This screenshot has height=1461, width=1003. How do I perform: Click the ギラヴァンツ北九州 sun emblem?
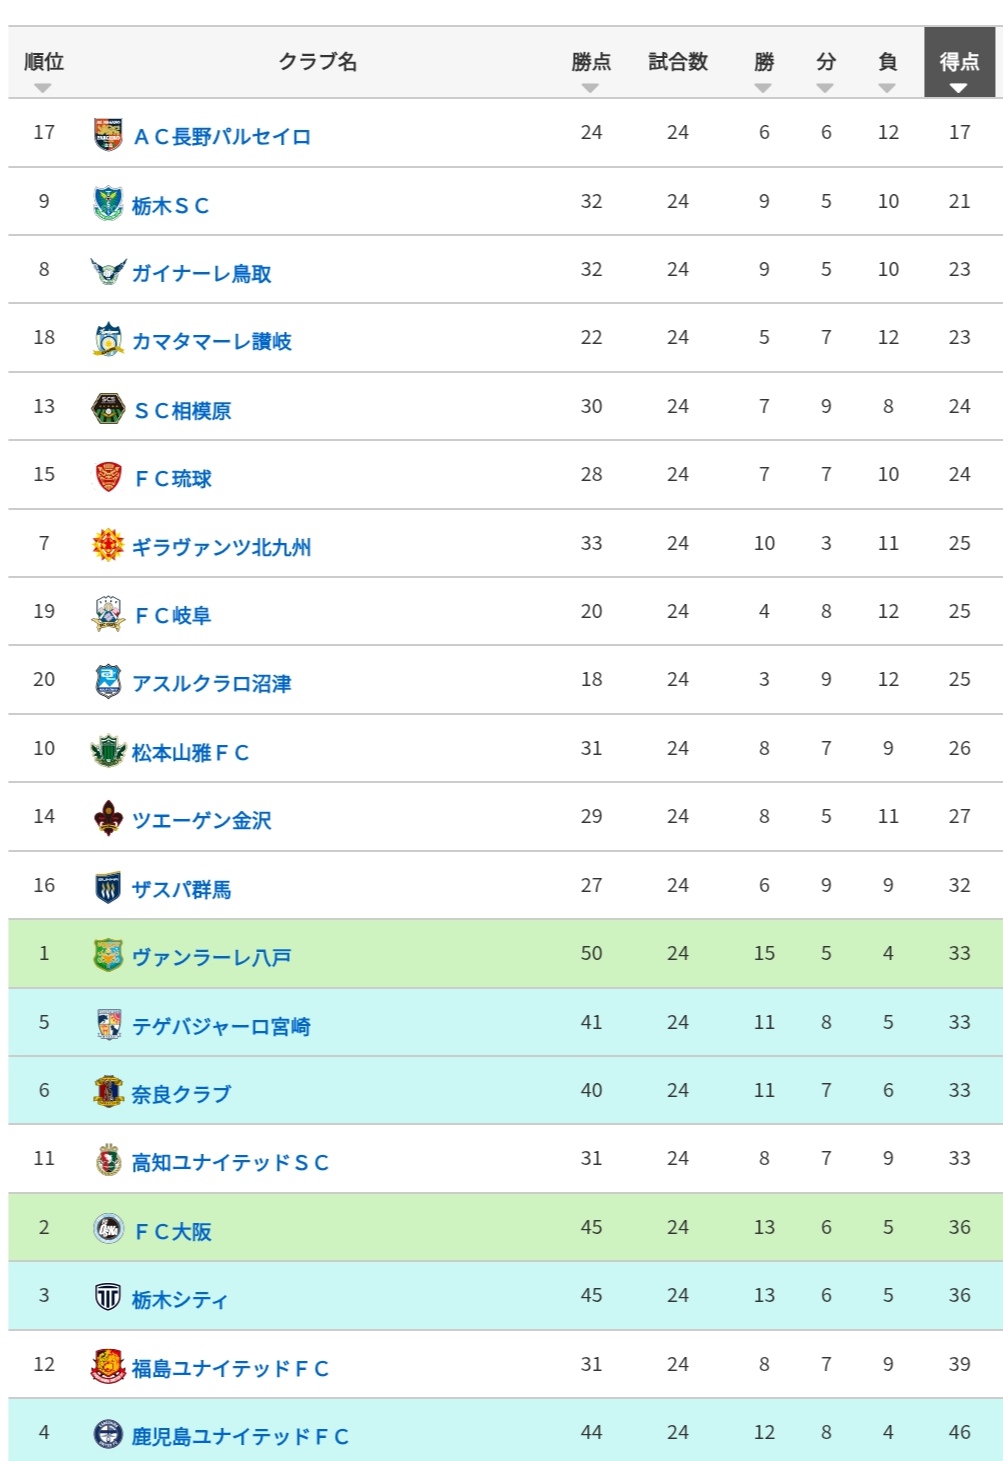(x=108, y=545)
